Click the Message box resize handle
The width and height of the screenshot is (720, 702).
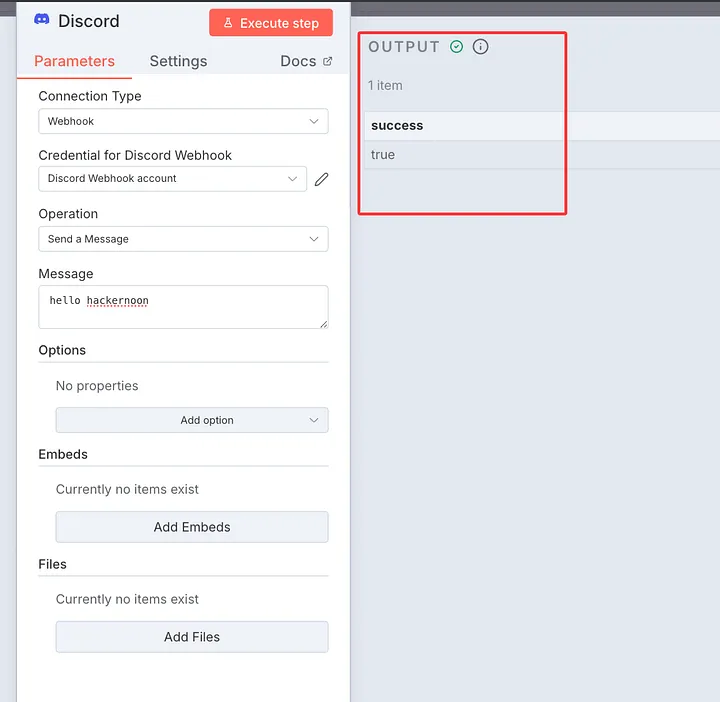point(323,324)
